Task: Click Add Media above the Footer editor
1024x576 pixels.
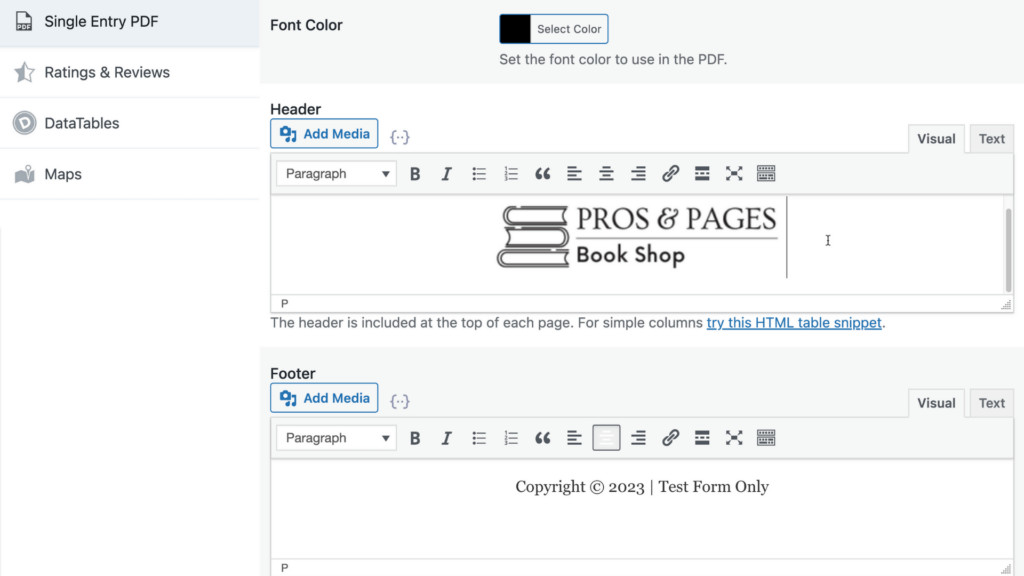Action: [x=324, y=397]
